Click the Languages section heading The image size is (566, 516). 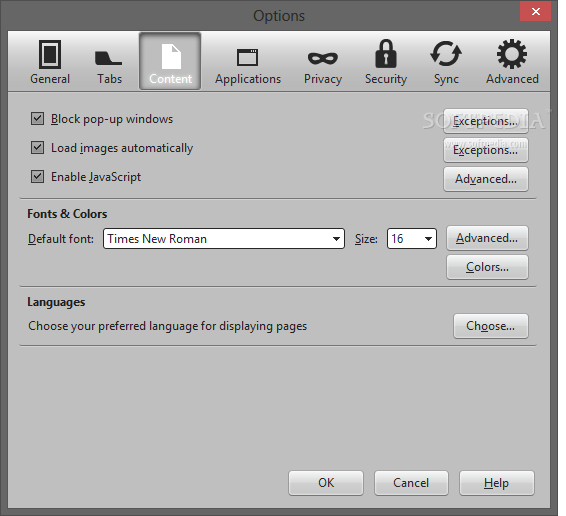pos(56,302)
